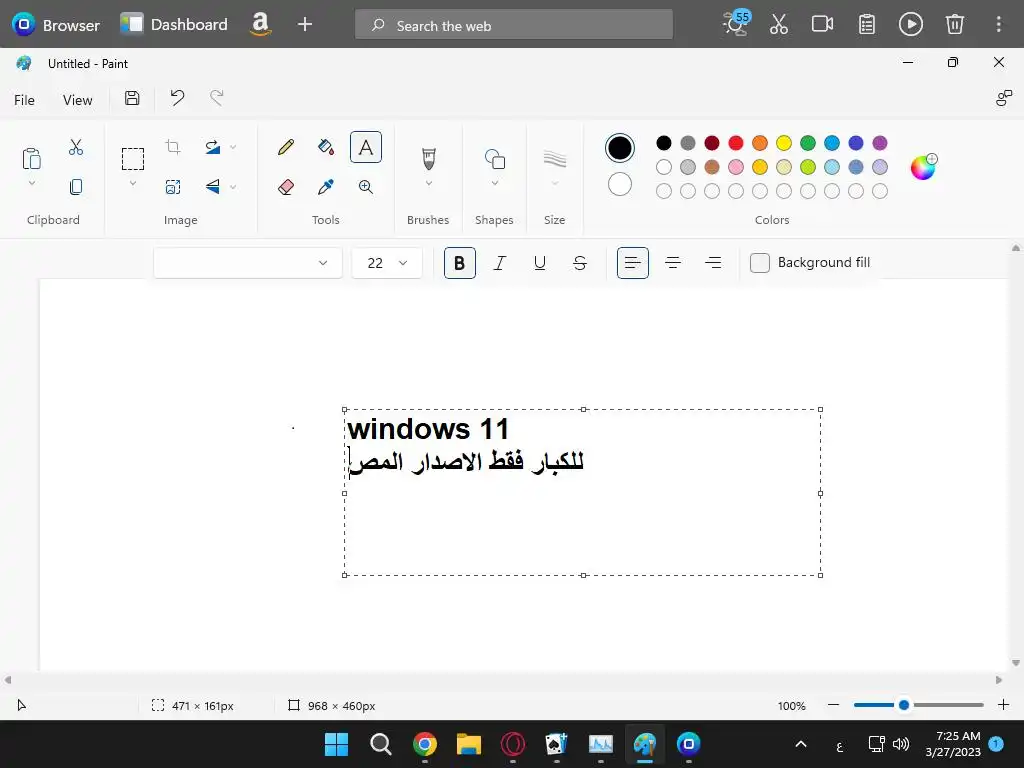Switch to the Dashboard tab

(174, 25)
